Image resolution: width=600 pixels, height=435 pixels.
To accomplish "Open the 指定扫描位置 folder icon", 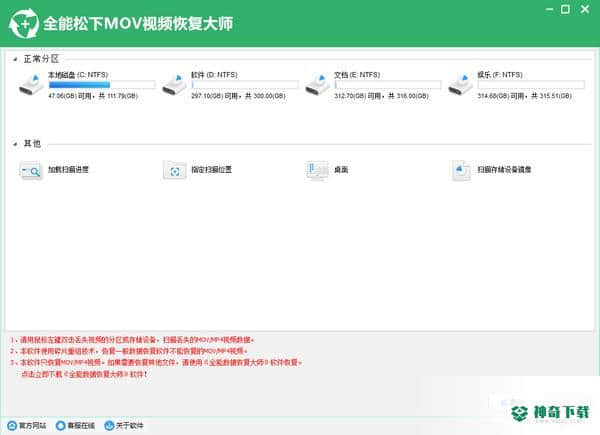I will pyautogui.click(x=174, y=170).
